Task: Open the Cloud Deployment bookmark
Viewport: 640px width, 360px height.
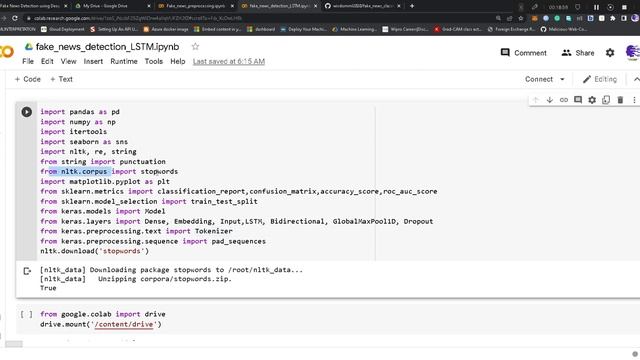Action: [63, 29]
